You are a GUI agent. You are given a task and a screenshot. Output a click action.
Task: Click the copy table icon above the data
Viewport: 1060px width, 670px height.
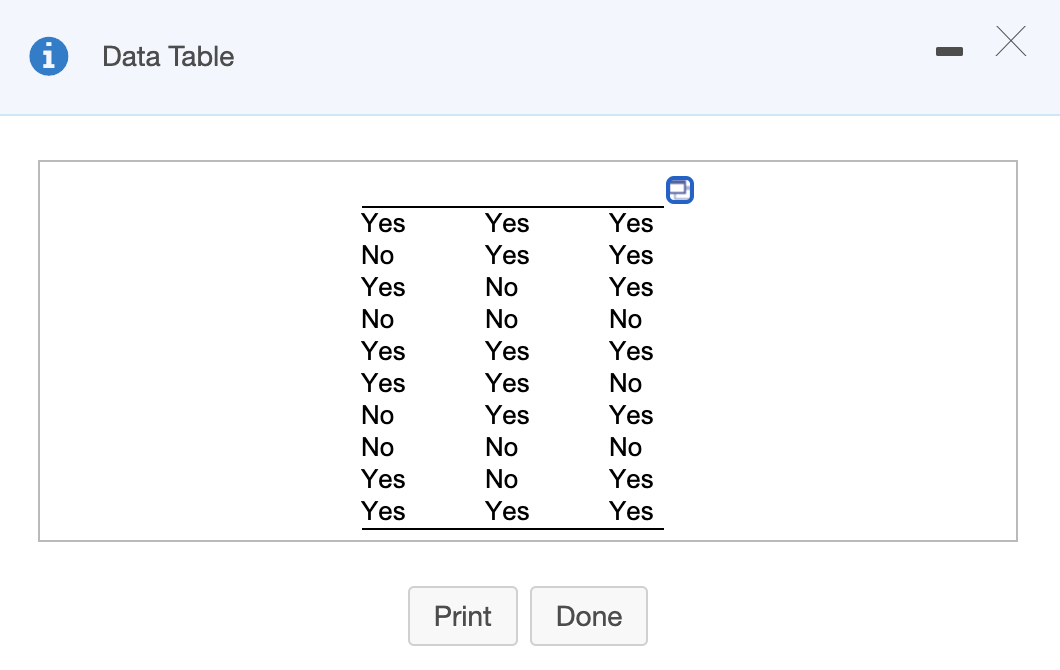679,189
